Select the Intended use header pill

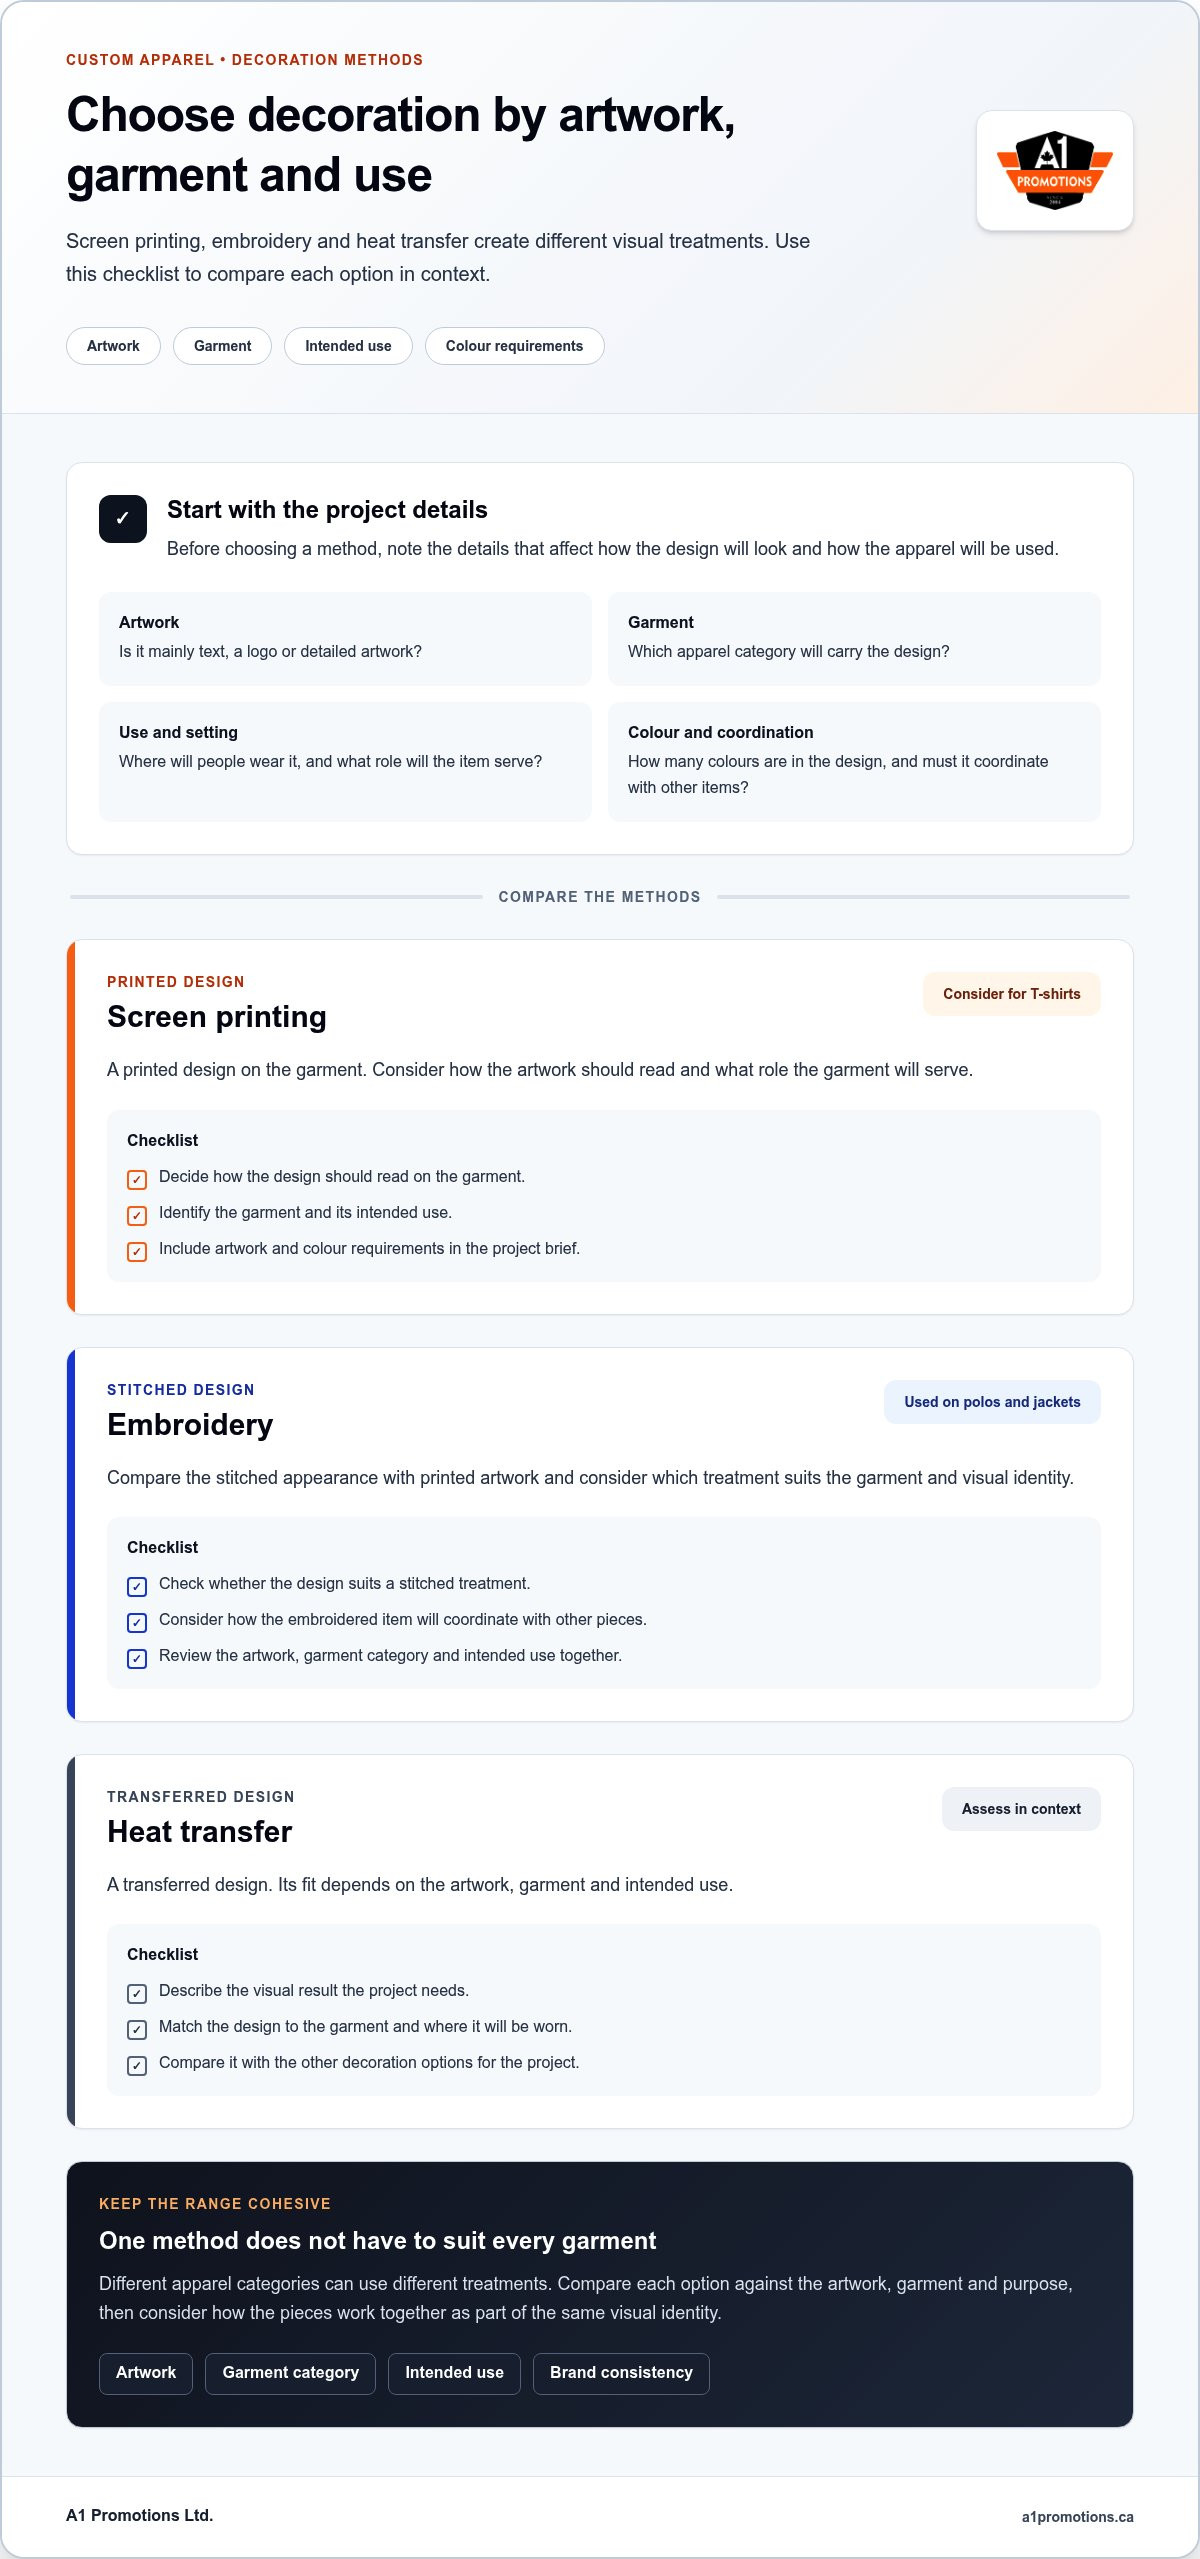pos(348,346)
